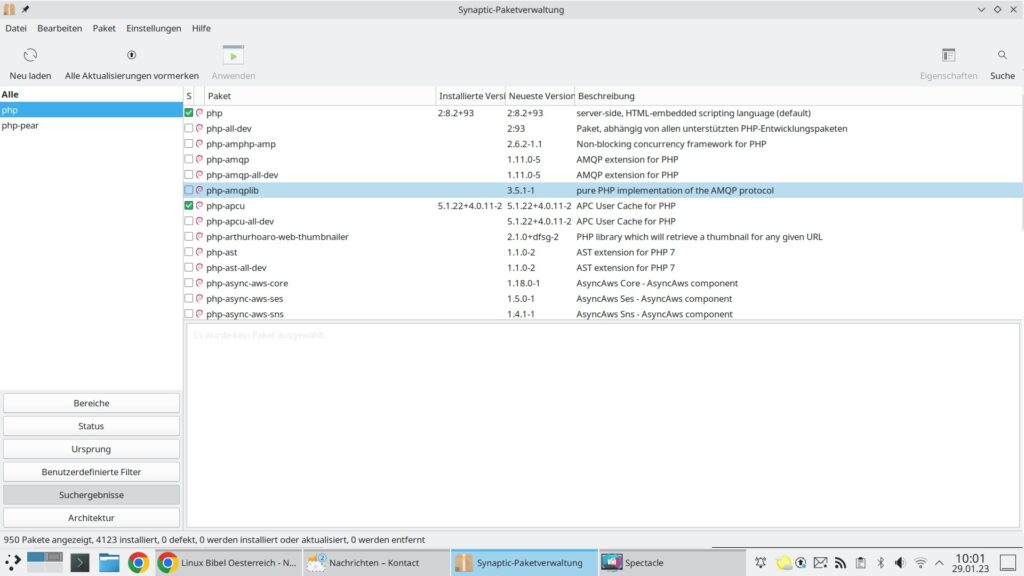Open the notifications bell in system tray
This screenshot has height=576, width=1024.
tap(761, 562)
